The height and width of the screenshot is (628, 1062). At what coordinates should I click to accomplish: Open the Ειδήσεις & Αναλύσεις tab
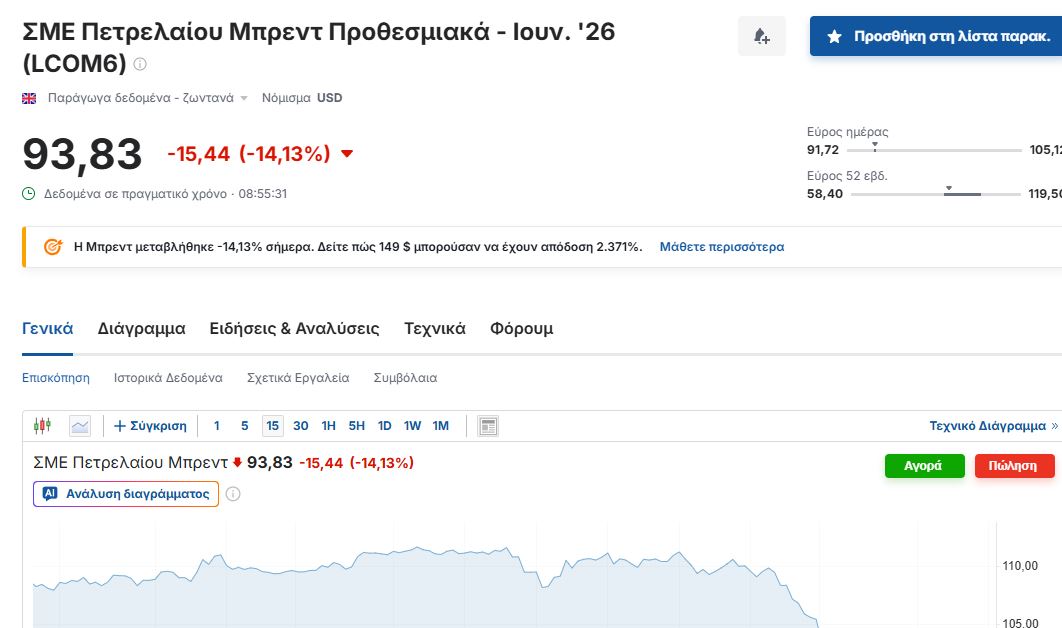pos(294,329)
